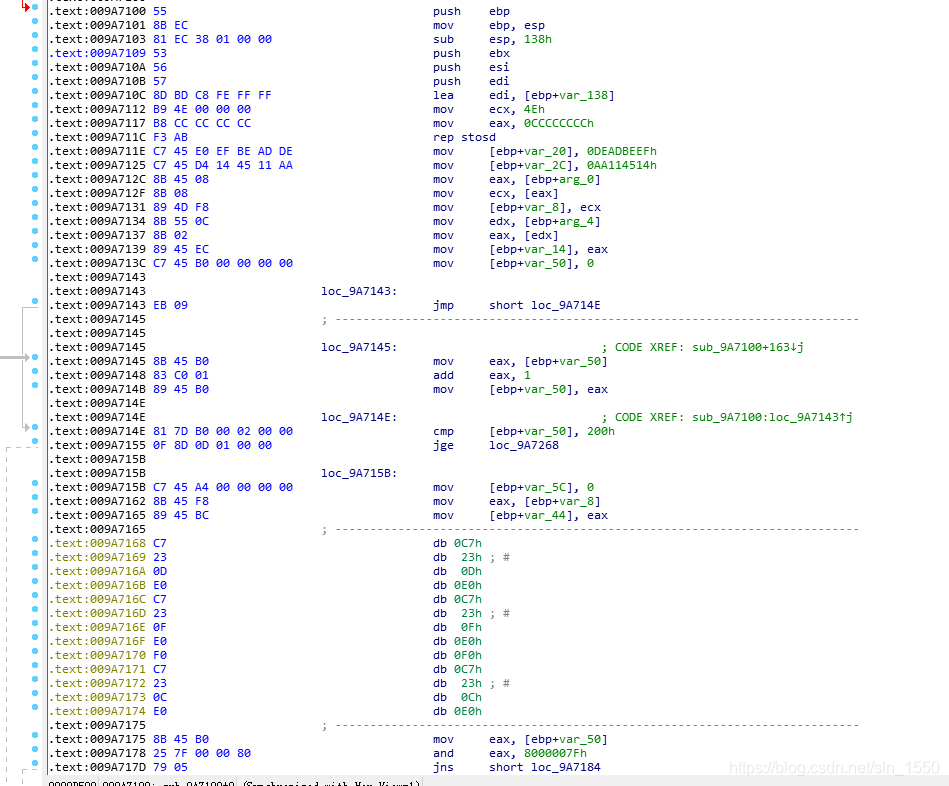Click the 200h comparison value
This screenshot has height=786, width=949.
pos(600,431)
